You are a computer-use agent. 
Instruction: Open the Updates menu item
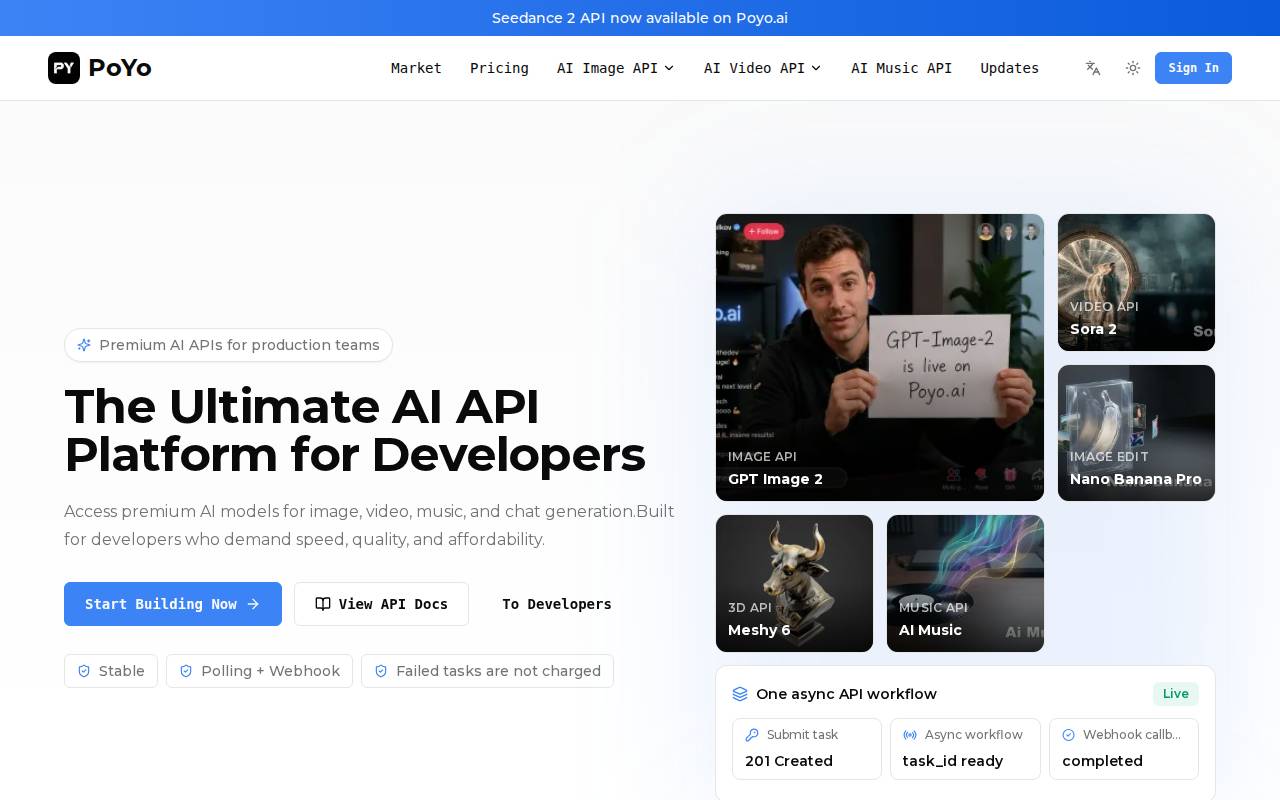pyautogui.click(x=1009, y=68)
